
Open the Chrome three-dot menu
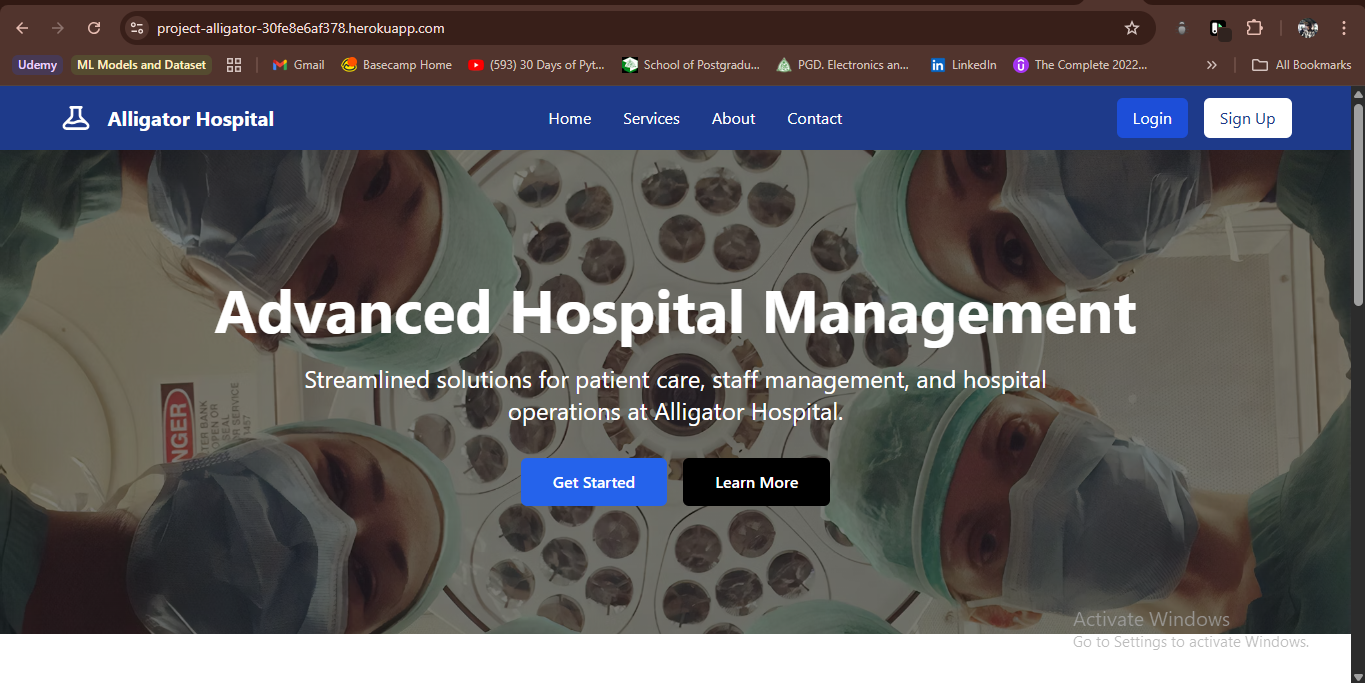pos(1343,28)
